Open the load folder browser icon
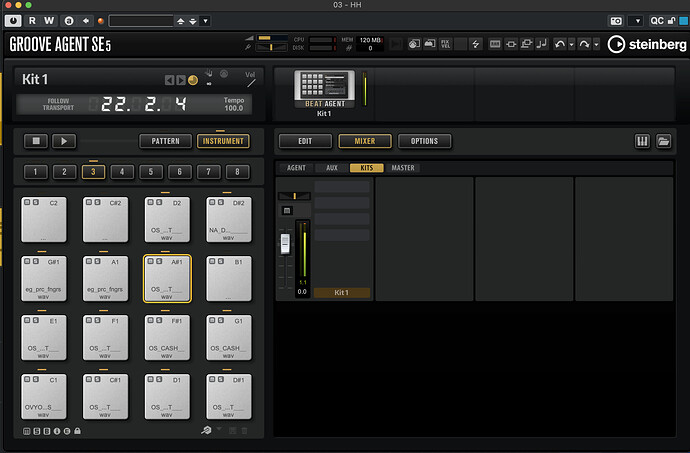690x453 pixels. coord(664,141)
